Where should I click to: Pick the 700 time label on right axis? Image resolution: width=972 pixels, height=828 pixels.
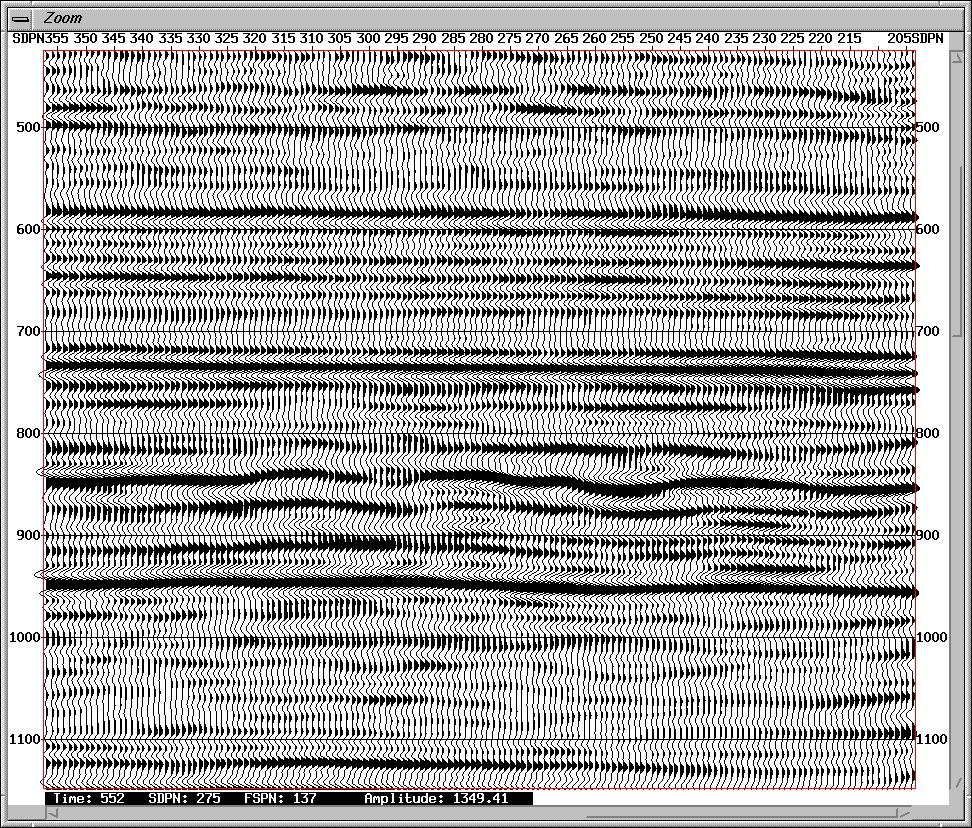coord(928,331)
